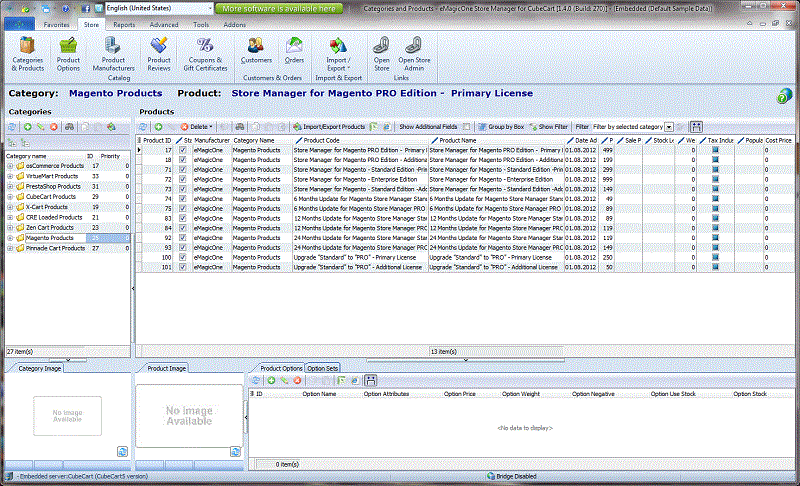Refresh the products grid

143,127
